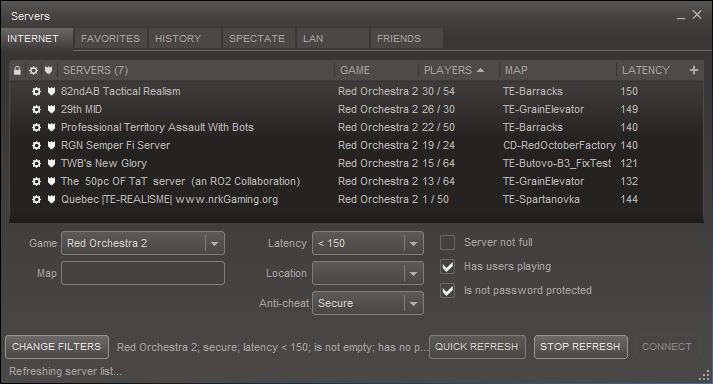Viewport: 713px width, 384px height.
Task: Click gear icon on TWB's New Glory row
Action: tap(36, 163)
